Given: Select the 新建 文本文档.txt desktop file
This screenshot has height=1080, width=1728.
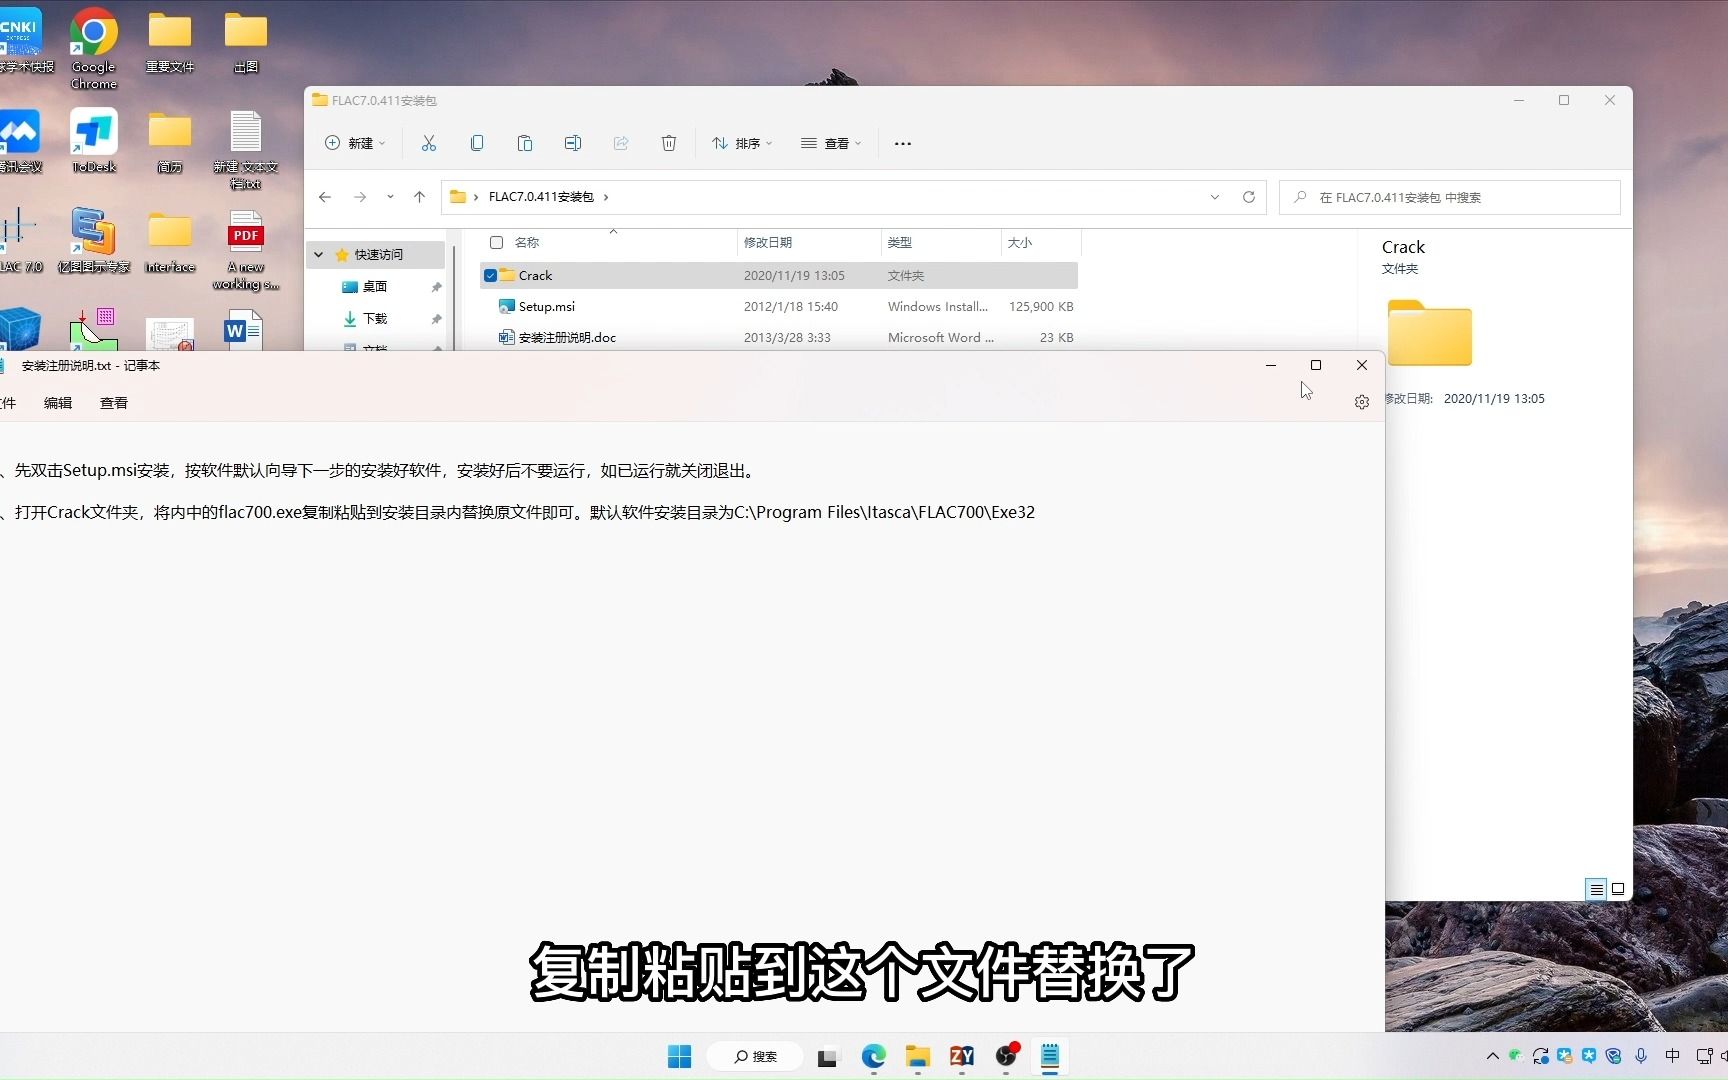Looking at the screenshot, I should 246,150.
